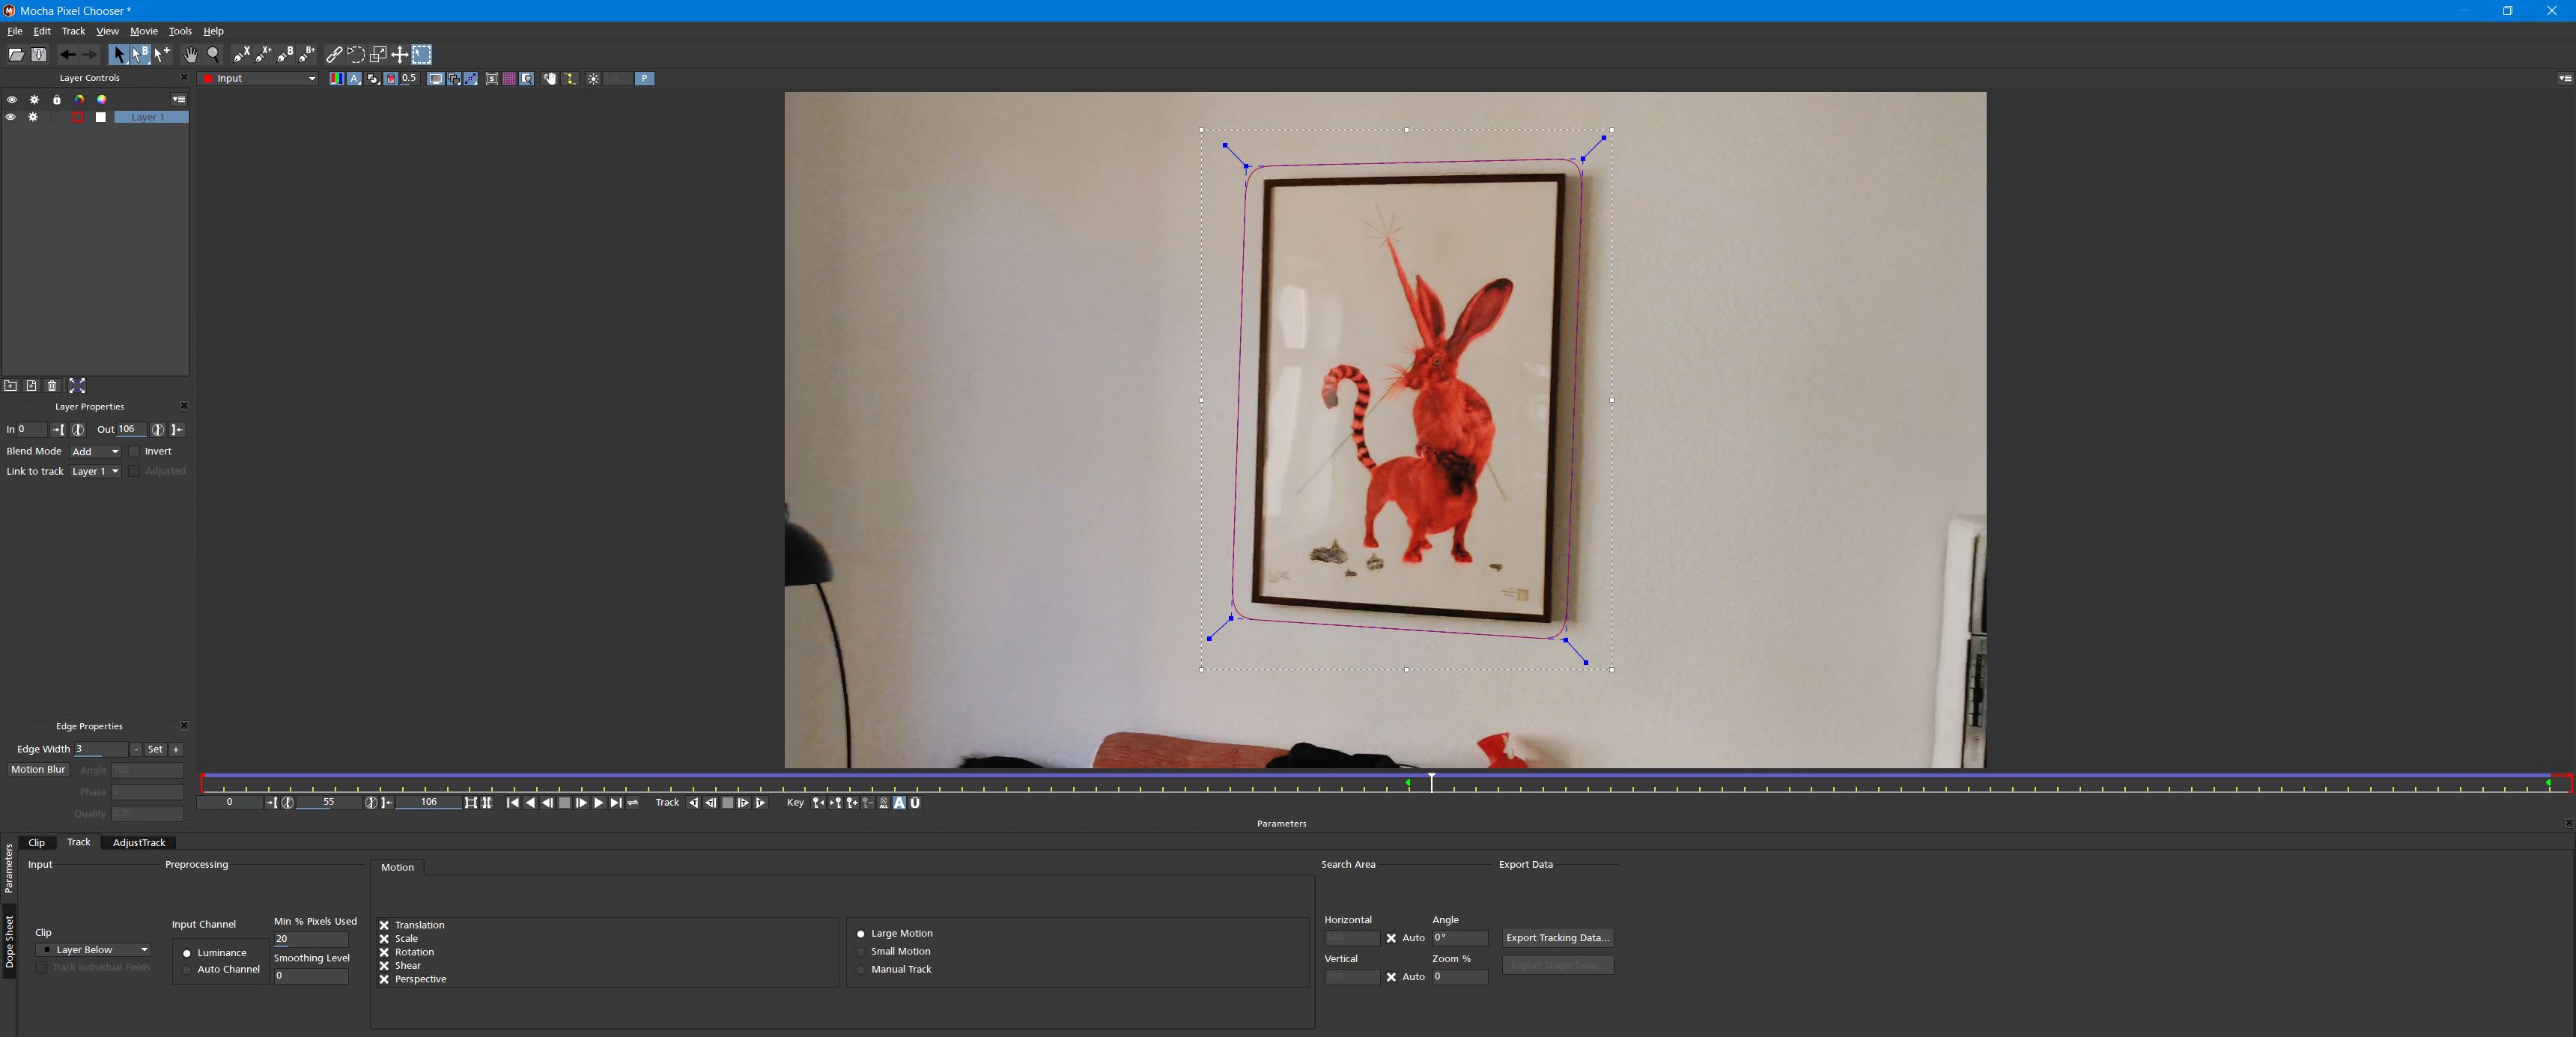The width and height of the screenshot is (2576, 1037).
Task: Choose the Create Bezier pen tool
Action: pyautogui.click(x=286, y=55)
